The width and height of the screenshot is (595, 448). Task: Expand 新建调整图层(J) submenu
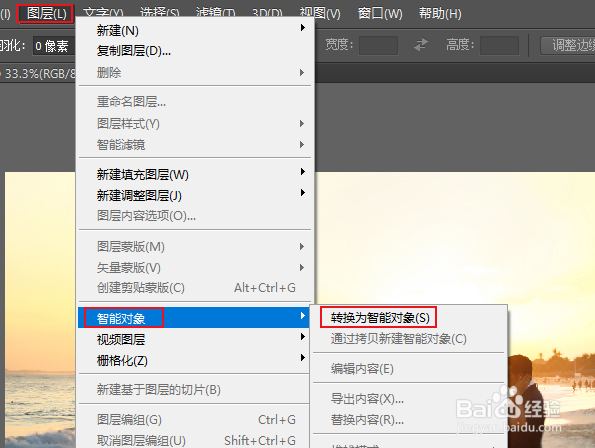pyautogui.click(x=195, y=195)
